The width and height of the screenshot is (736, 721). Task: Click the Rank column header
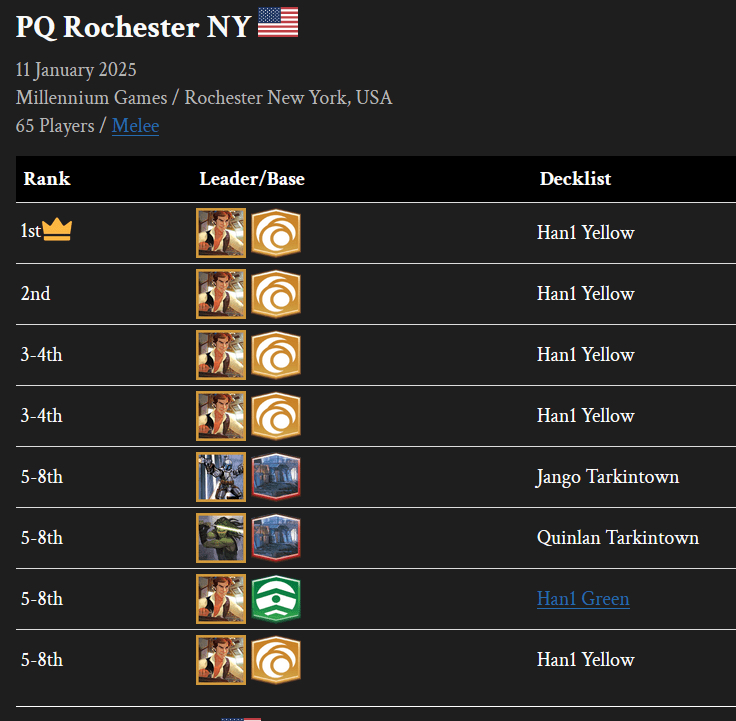47,179
